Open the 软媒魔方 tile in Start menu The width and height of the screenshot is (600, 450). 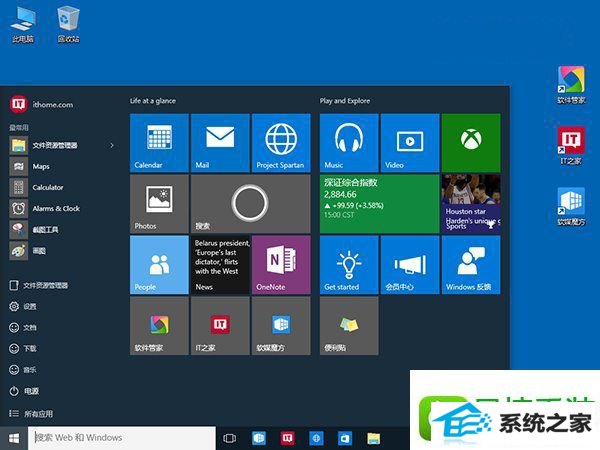tap(281, 326)
